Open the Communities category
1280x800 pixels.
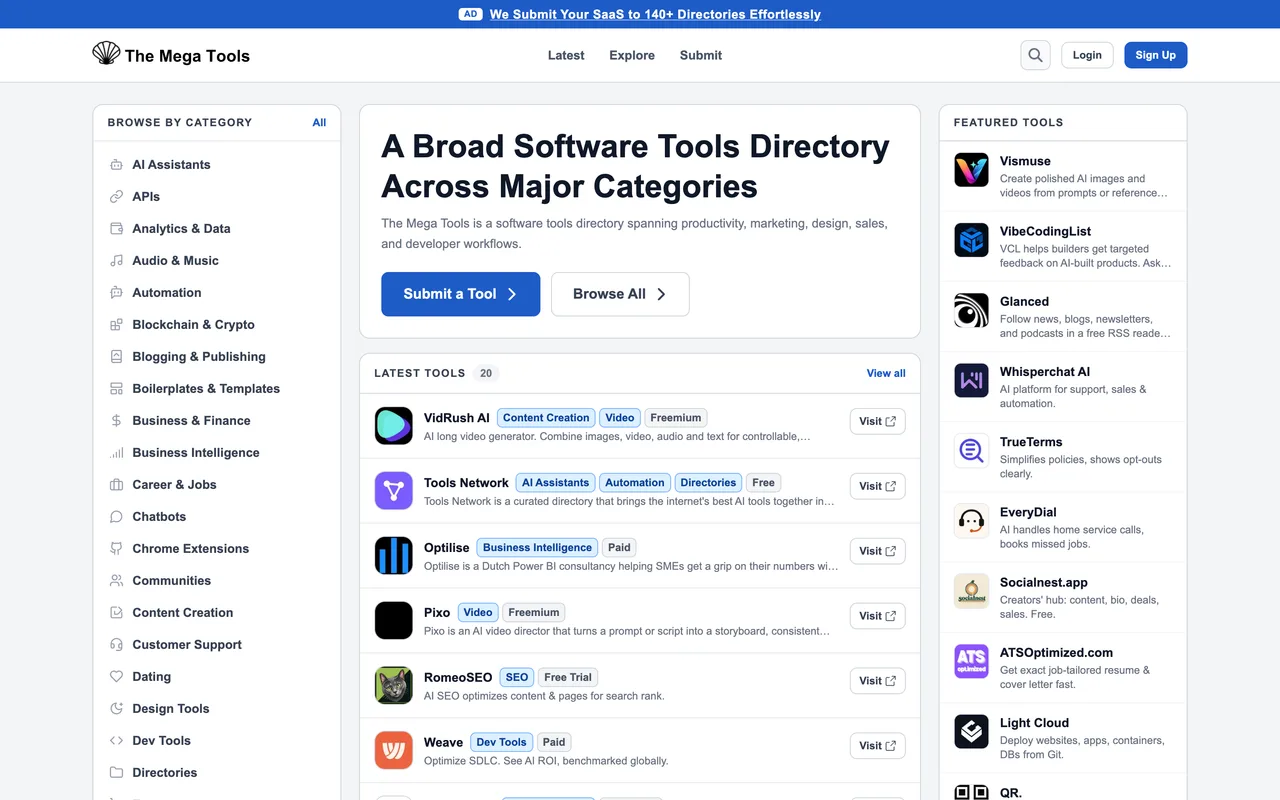(x=217, y=581)
